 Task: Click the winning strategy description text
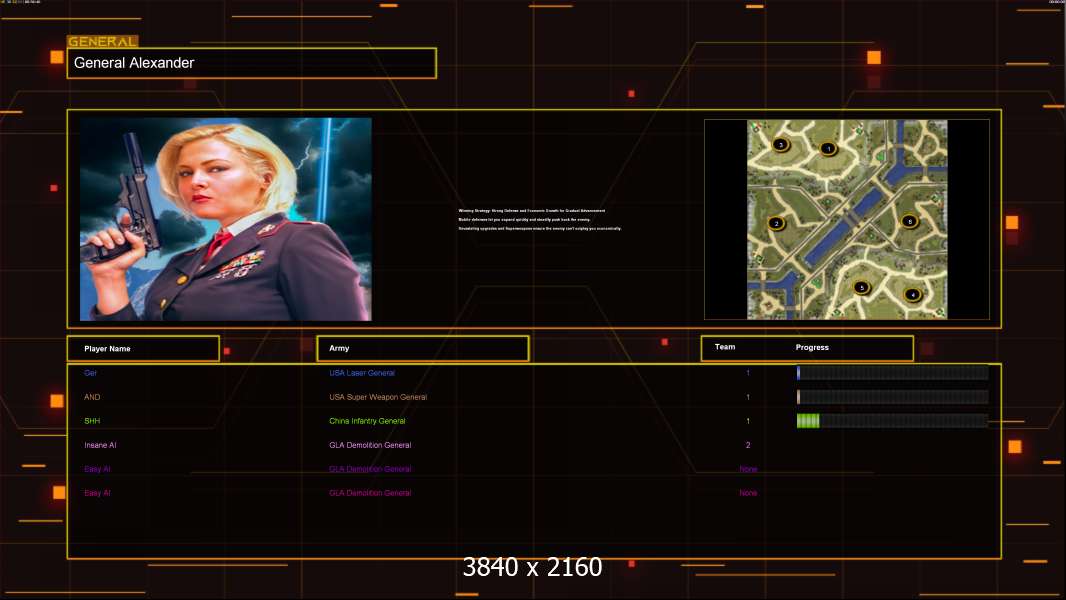[x=540, y=219]
